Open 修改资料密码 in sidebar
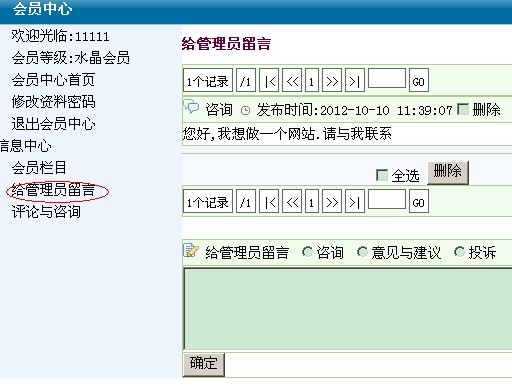Screen dimensions: 512x389 click(53, 102)
